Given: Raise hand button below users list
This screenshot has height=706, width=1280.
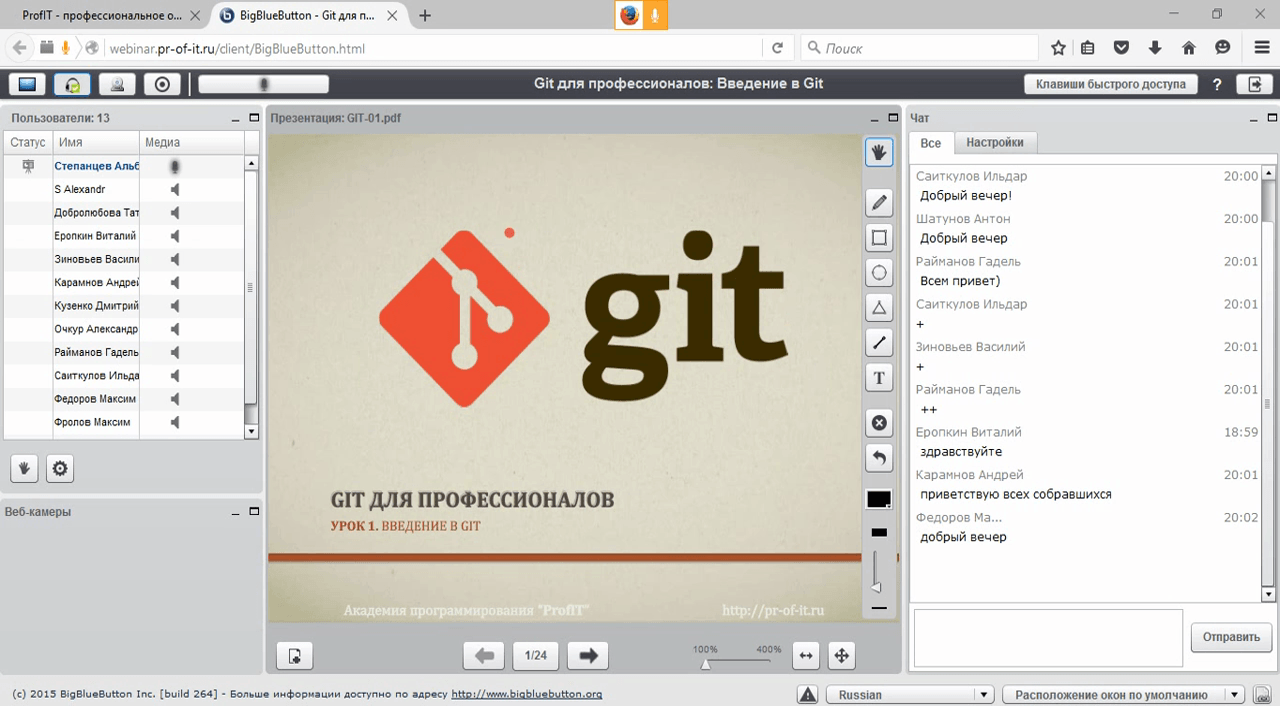Looking at the screenshot, I should point(24,468).
